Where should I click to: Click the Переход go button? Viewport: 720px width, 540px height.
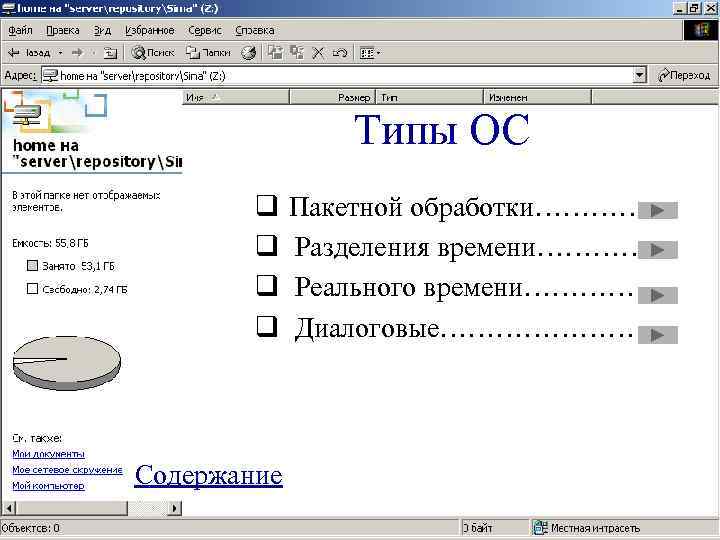(x=684, y=75)
